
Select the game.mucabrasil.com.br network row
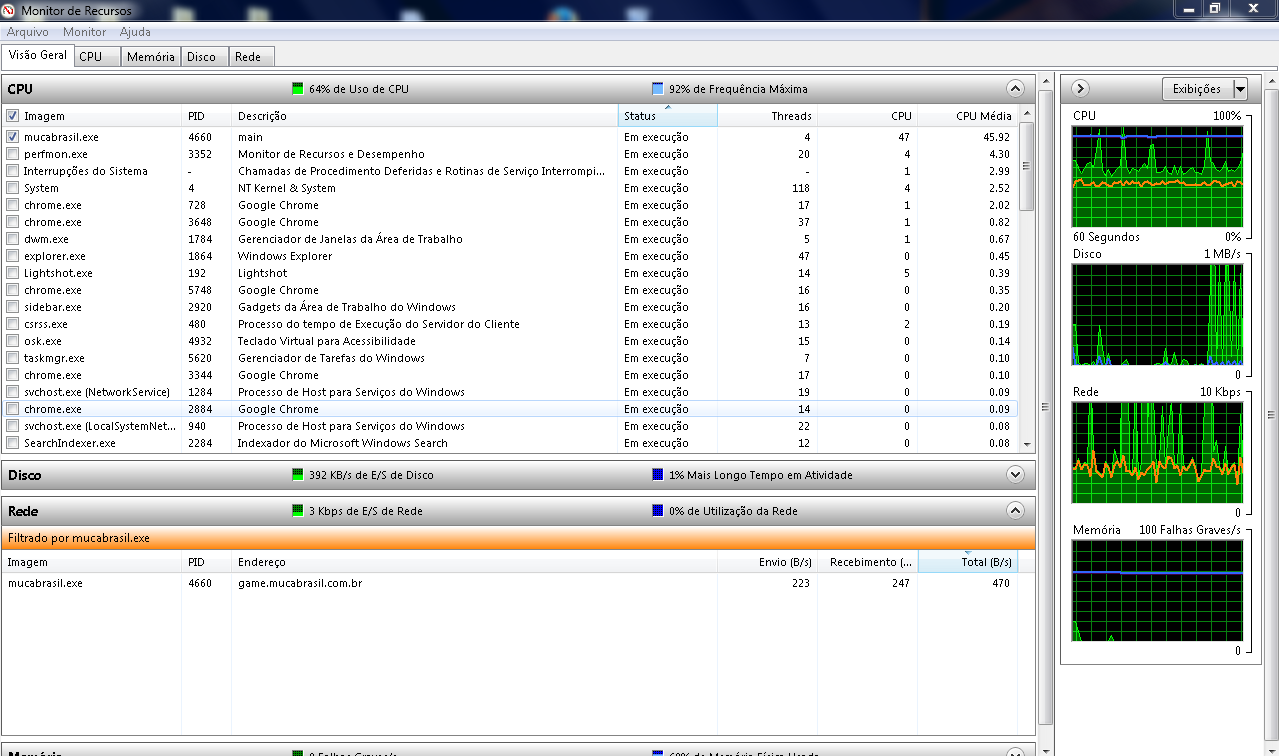tap(300, 583)
